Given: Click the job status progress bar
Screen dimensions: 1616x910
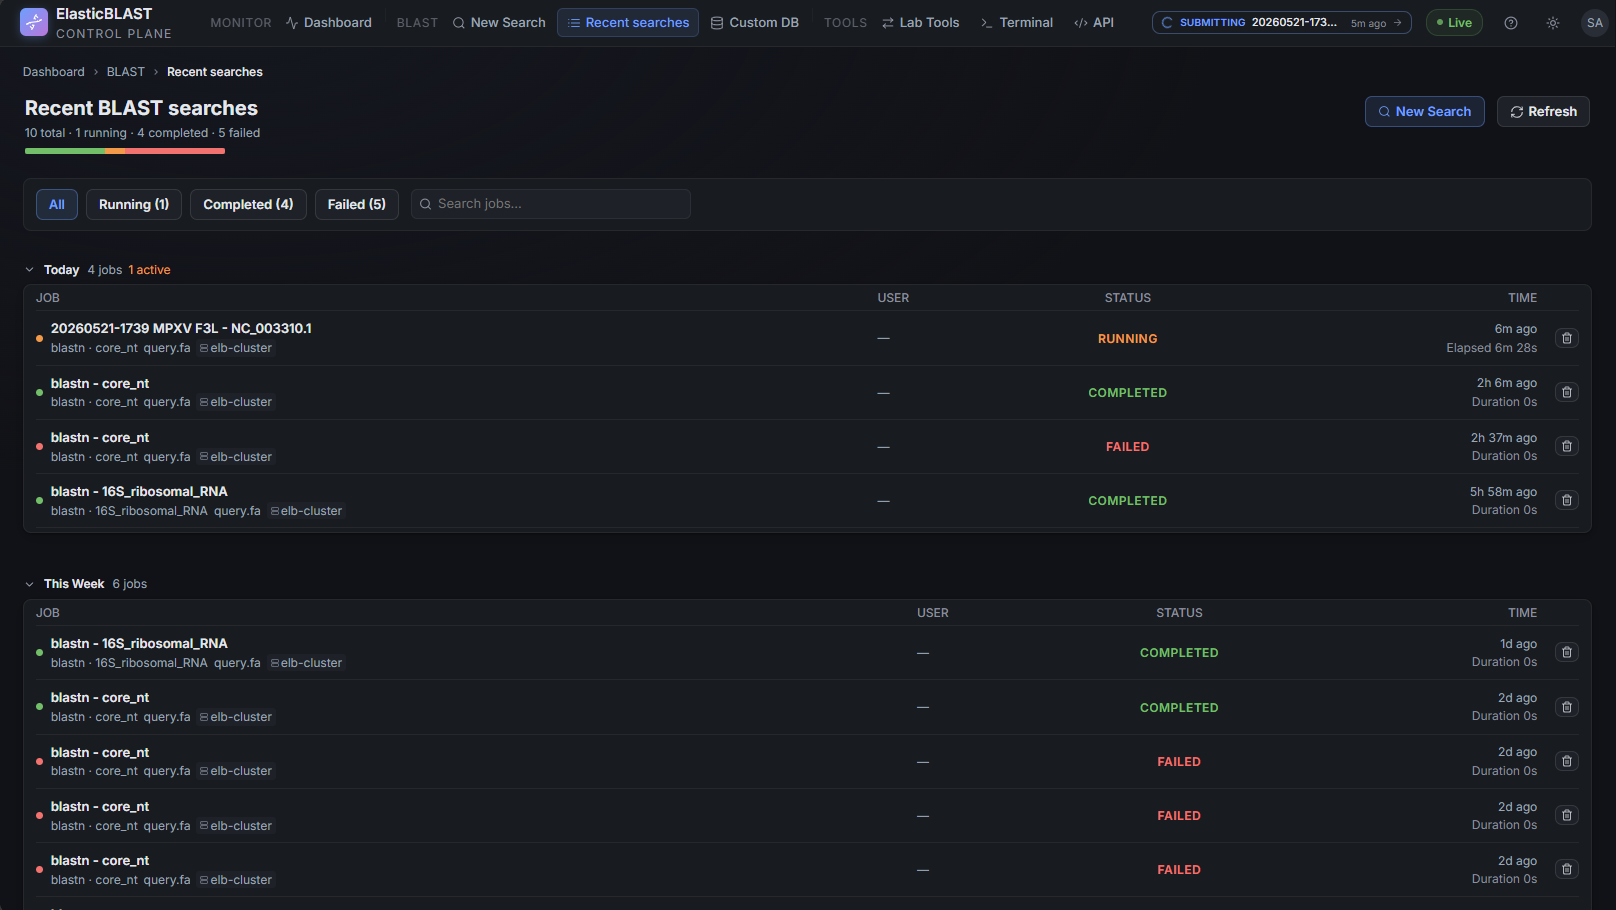Looking at the screenshot, I should 125,151.
